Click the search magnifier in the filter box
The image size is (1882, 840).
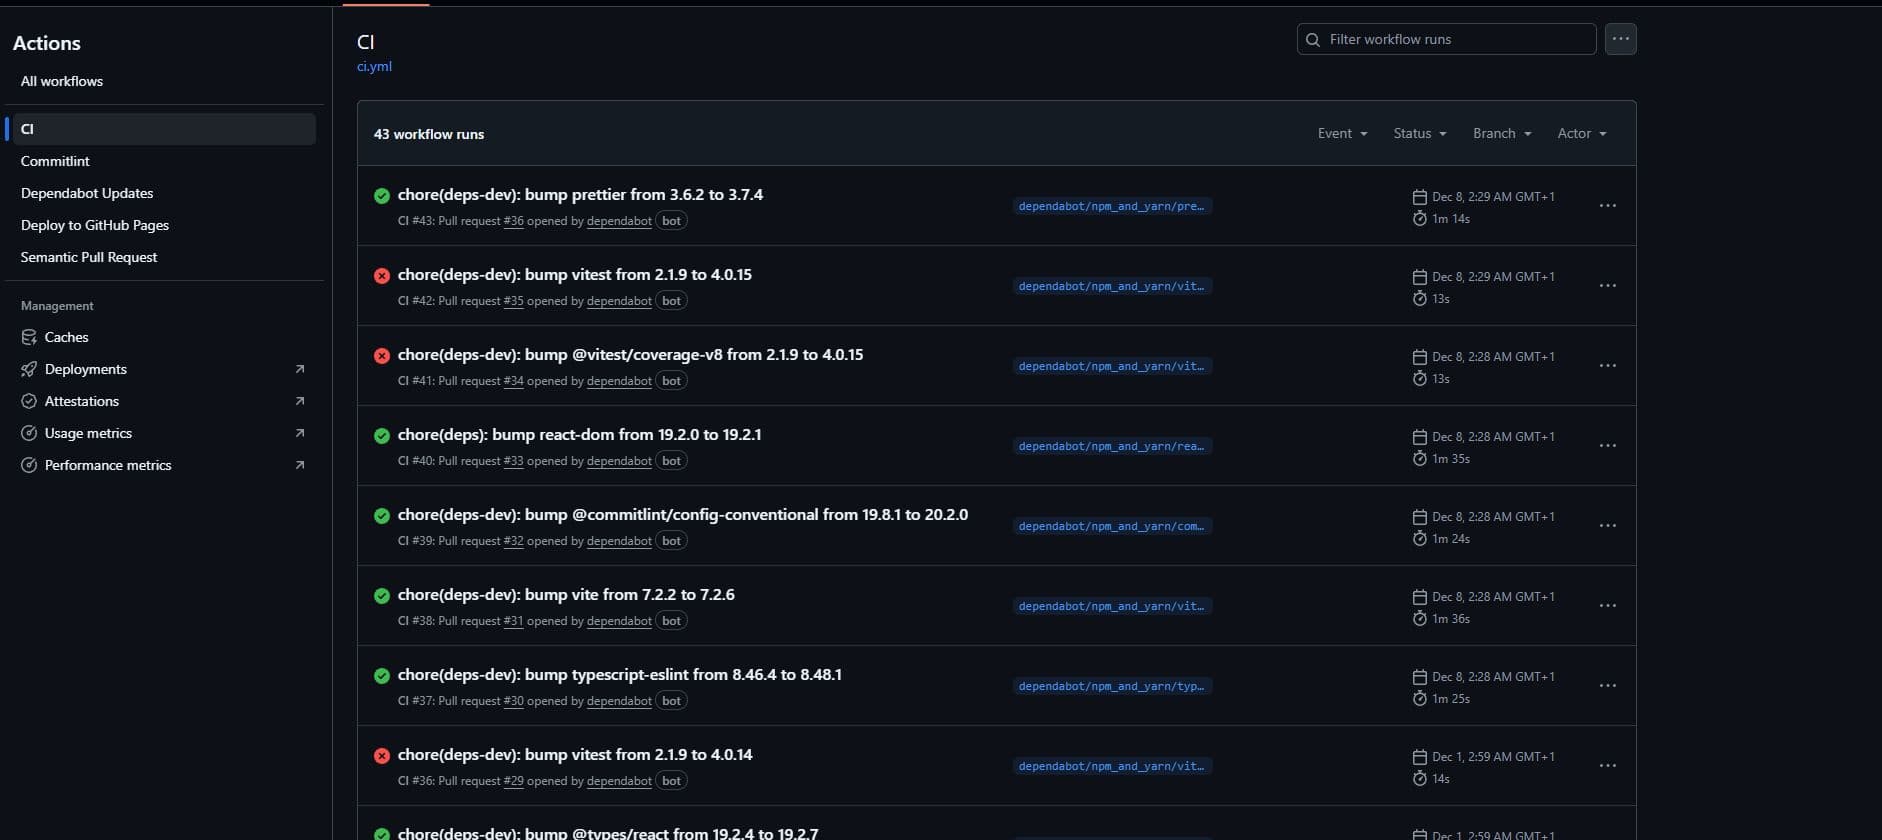[x=1313, y=40]
